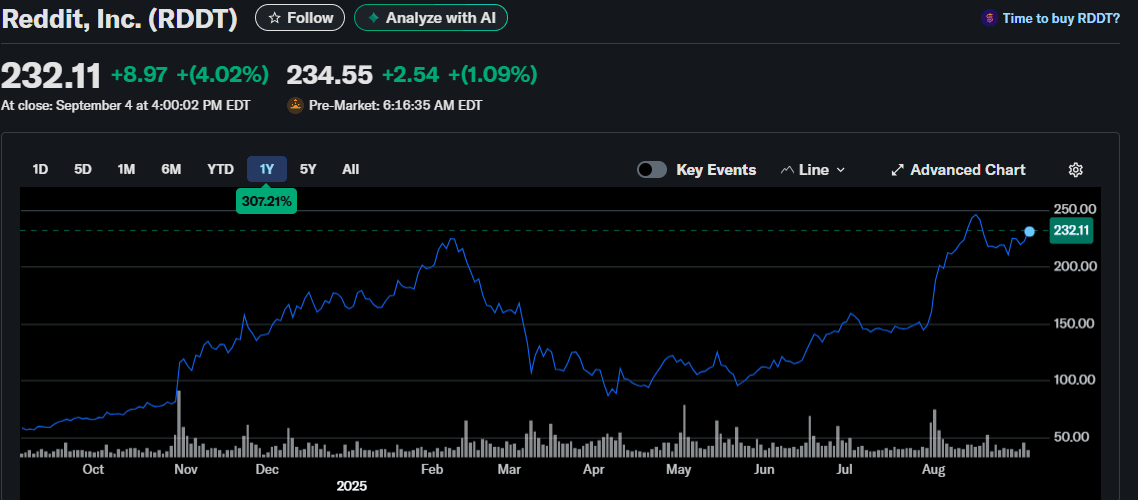Select the 5Y time range
1138x500 pixels.
pos(308,169)
